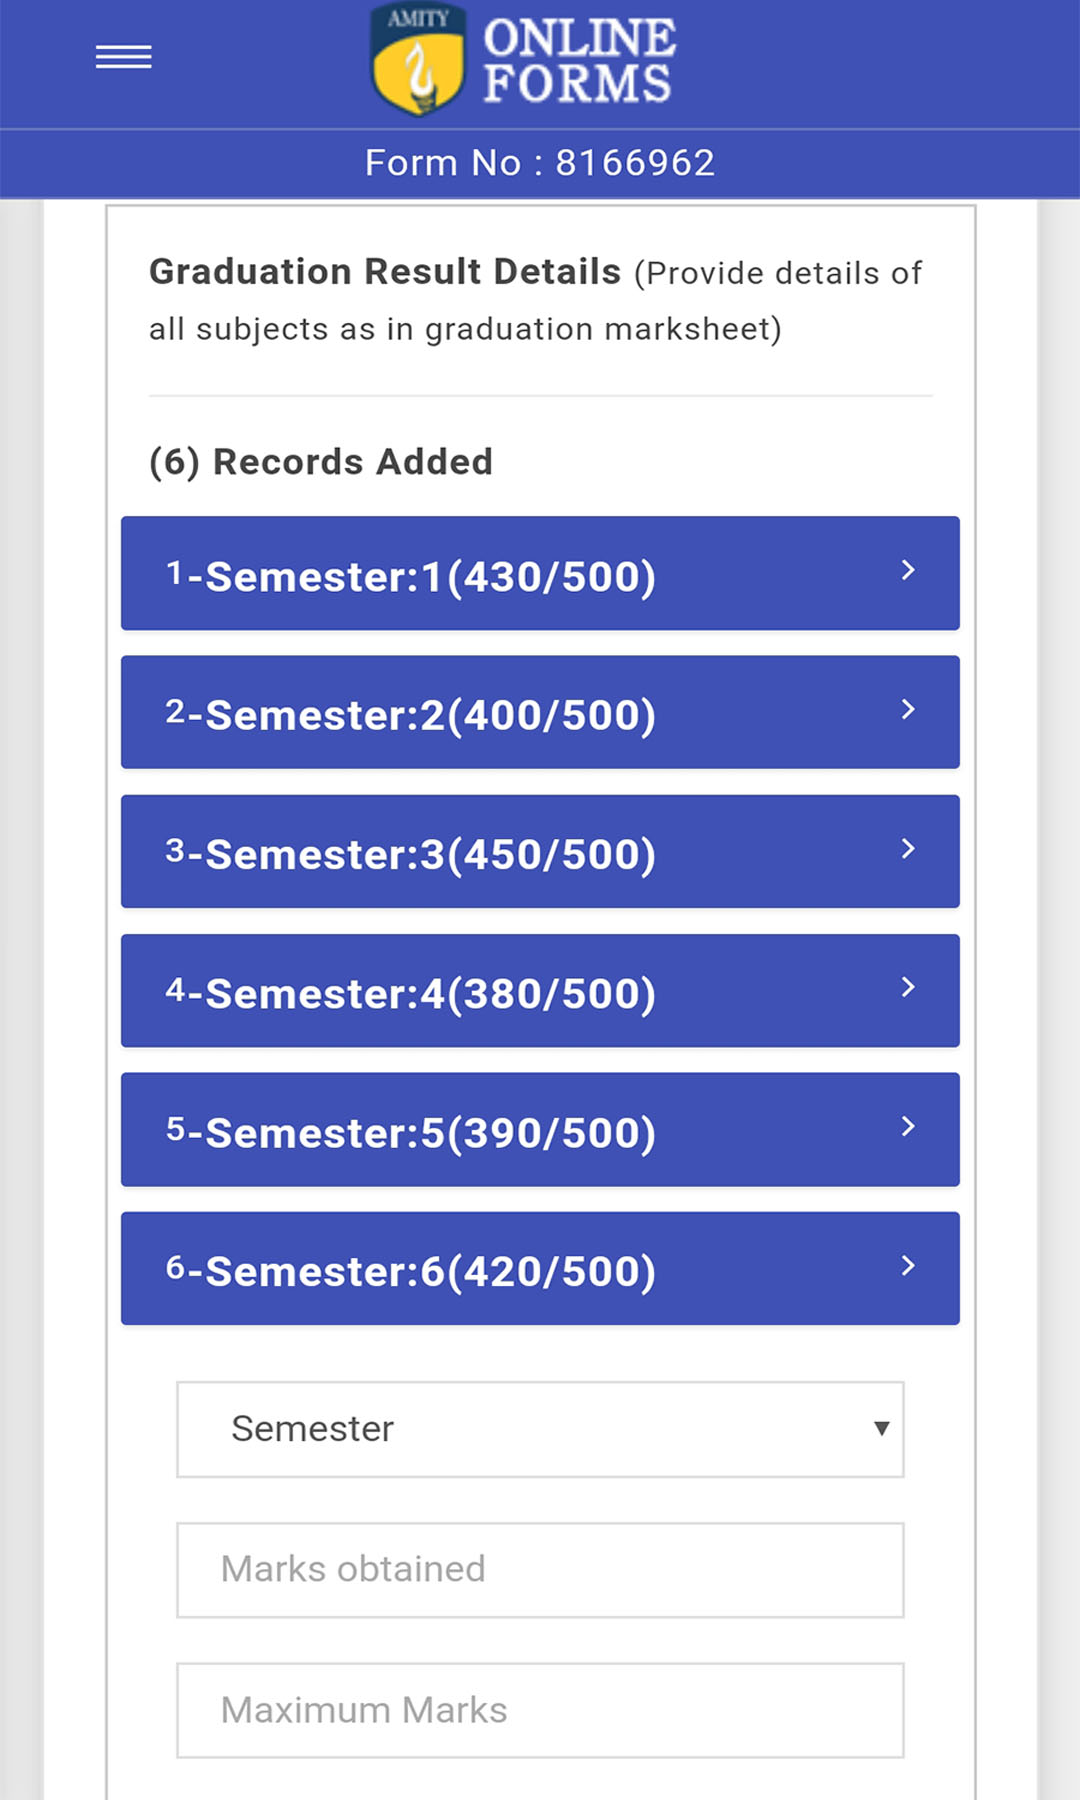This screenshot has width=1080, height=1800.
Task: Focus the Maximum Marks input field
Action: point(540,1710)
